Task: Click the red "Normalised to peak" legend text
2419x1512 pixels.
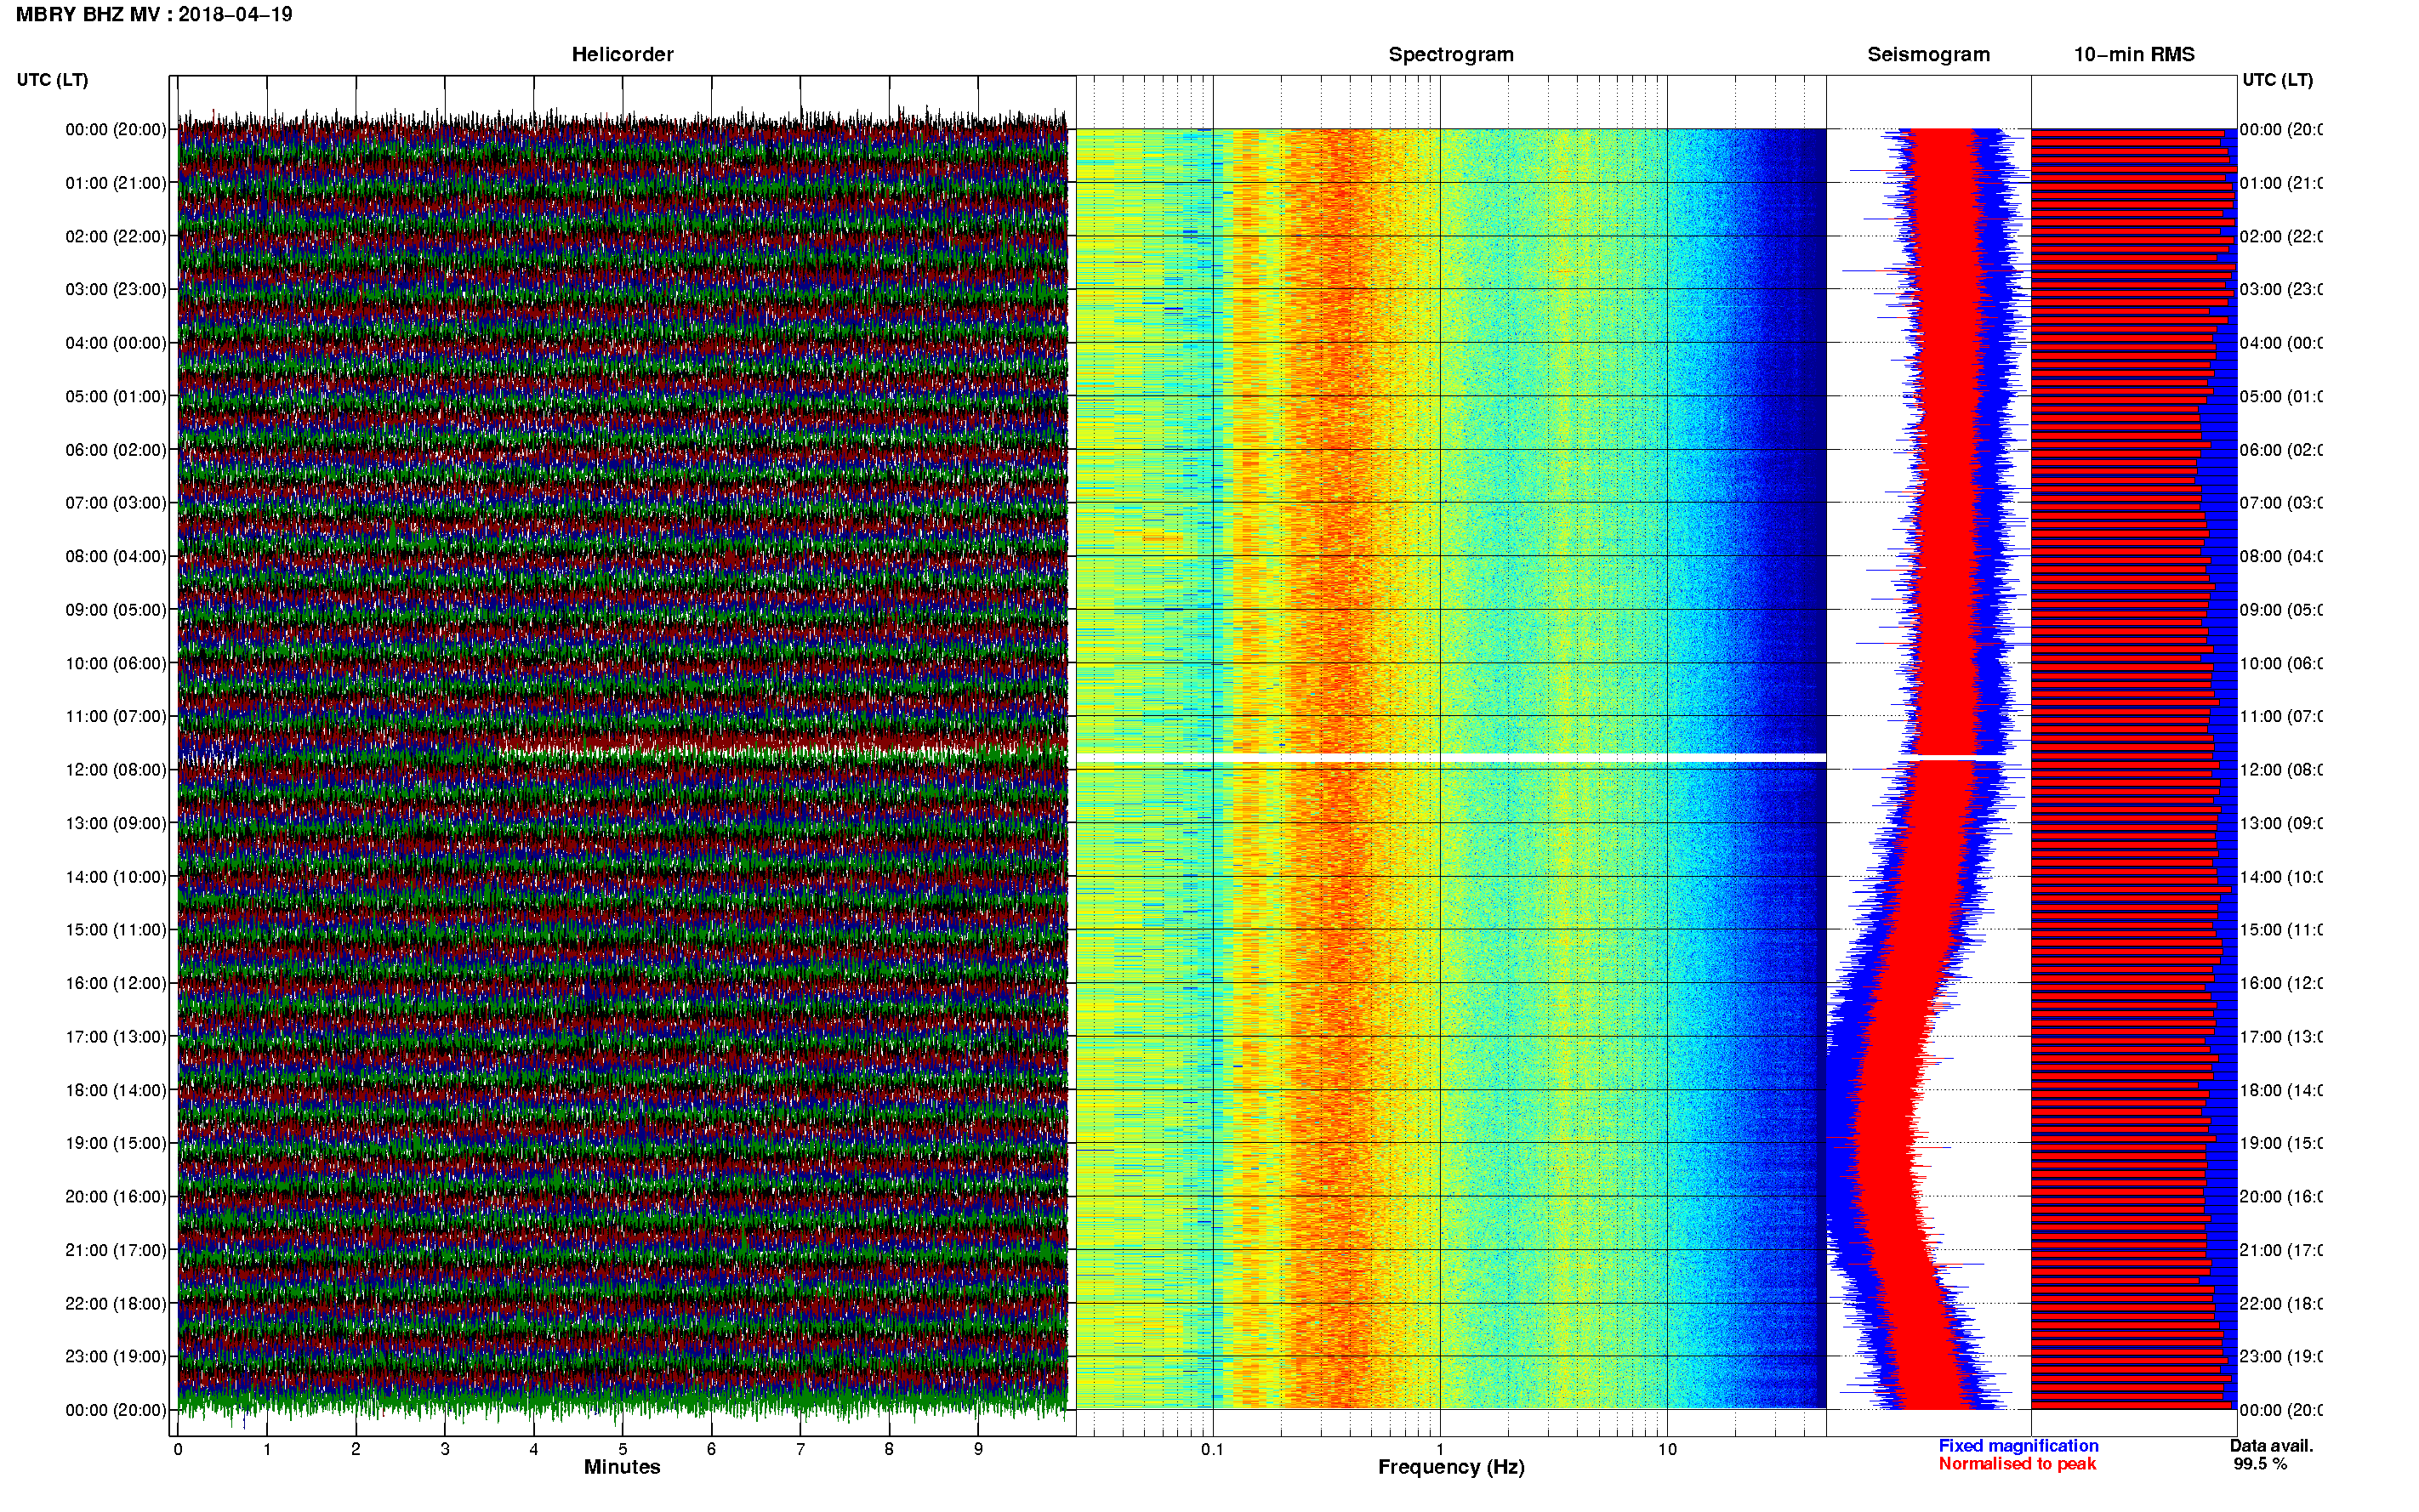Action: click(x=2017, y=1464)
